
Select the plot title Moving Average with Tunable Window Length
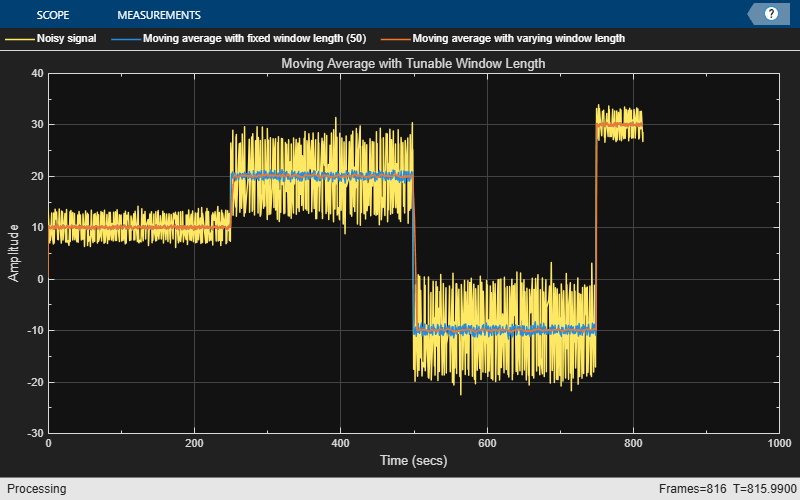pos(414,64)
